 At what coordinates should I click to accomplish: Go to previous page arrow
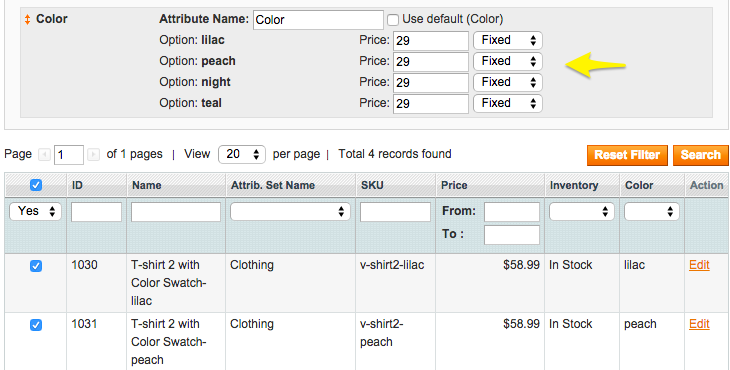point(44,155)
